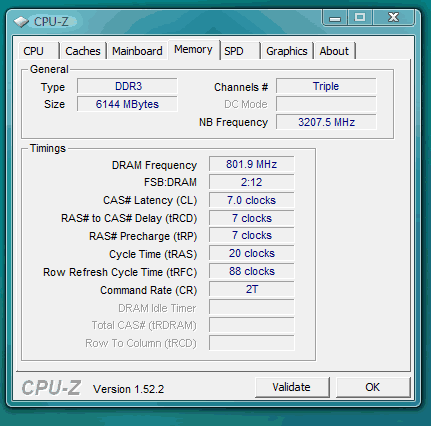Click the empty Total CAS# (tRDRAM) field

tap(252, 325)
